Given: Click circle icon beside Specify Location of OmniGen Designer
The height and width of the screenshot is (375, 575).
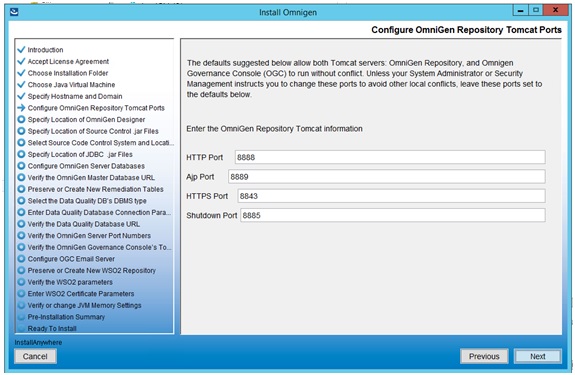Looking at the screenshot, I should [x=21, y=120].
